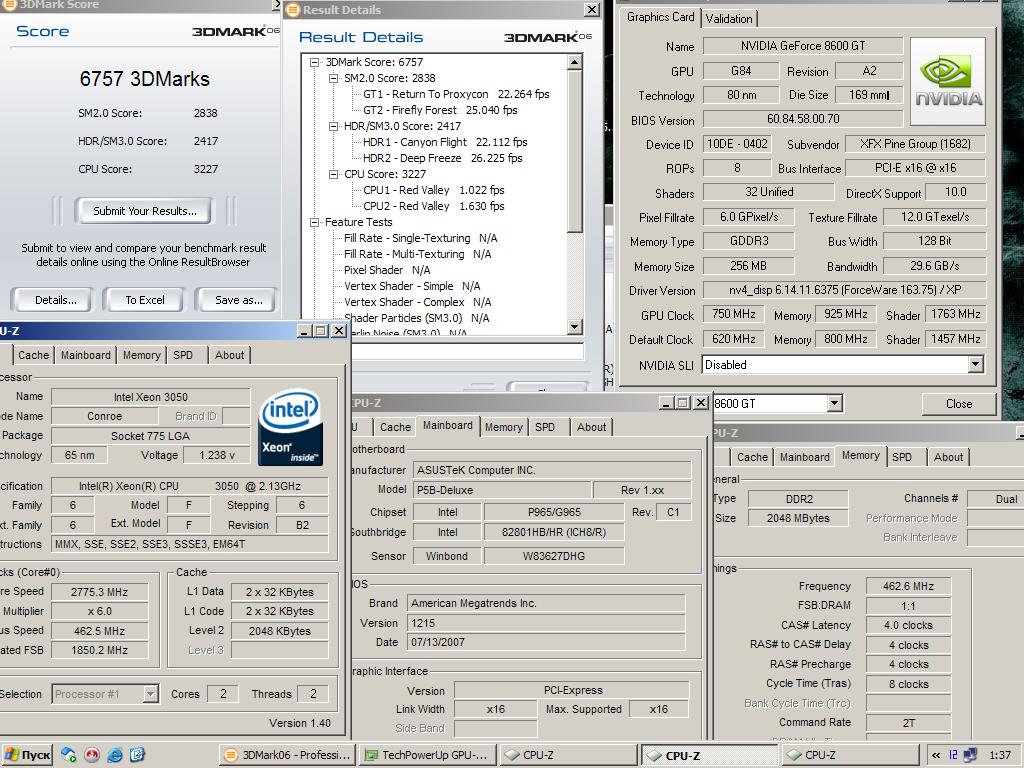
Task: Launch Internet Explorer from quick launch
Action: (x=115, y=755)
